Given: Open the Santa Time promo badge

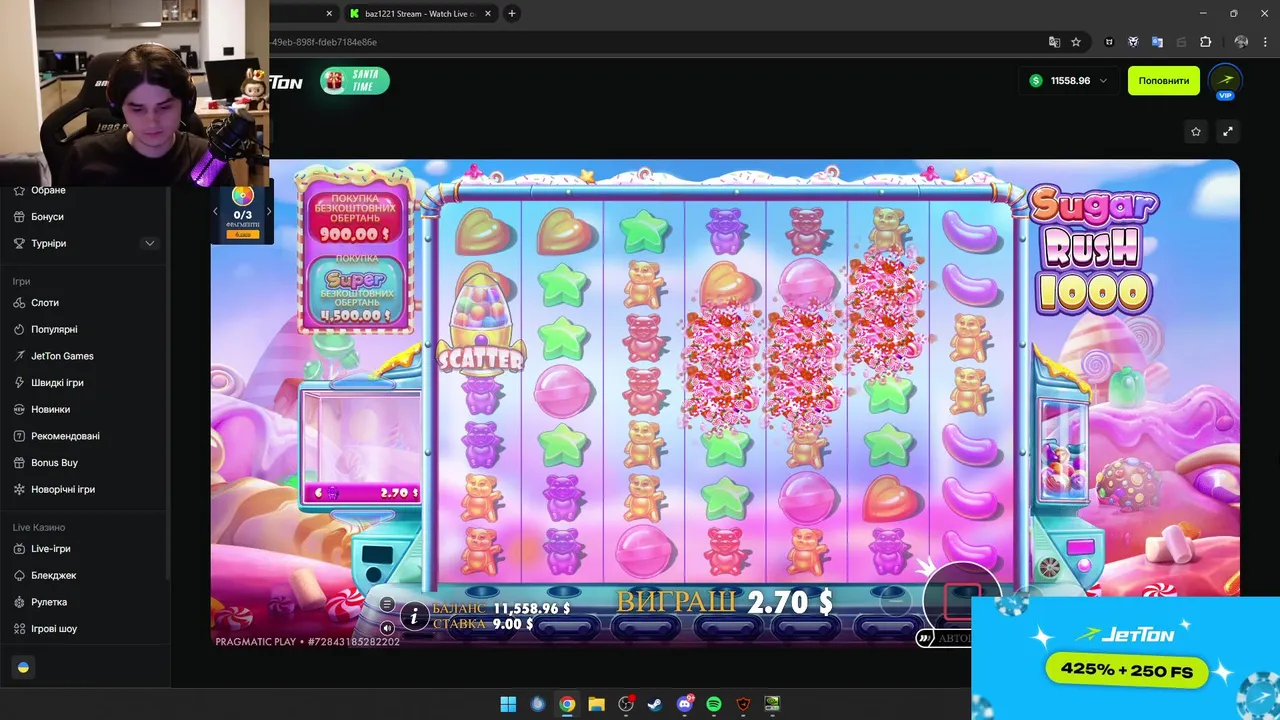Looking at the screenshot, I should coord(355,81).
